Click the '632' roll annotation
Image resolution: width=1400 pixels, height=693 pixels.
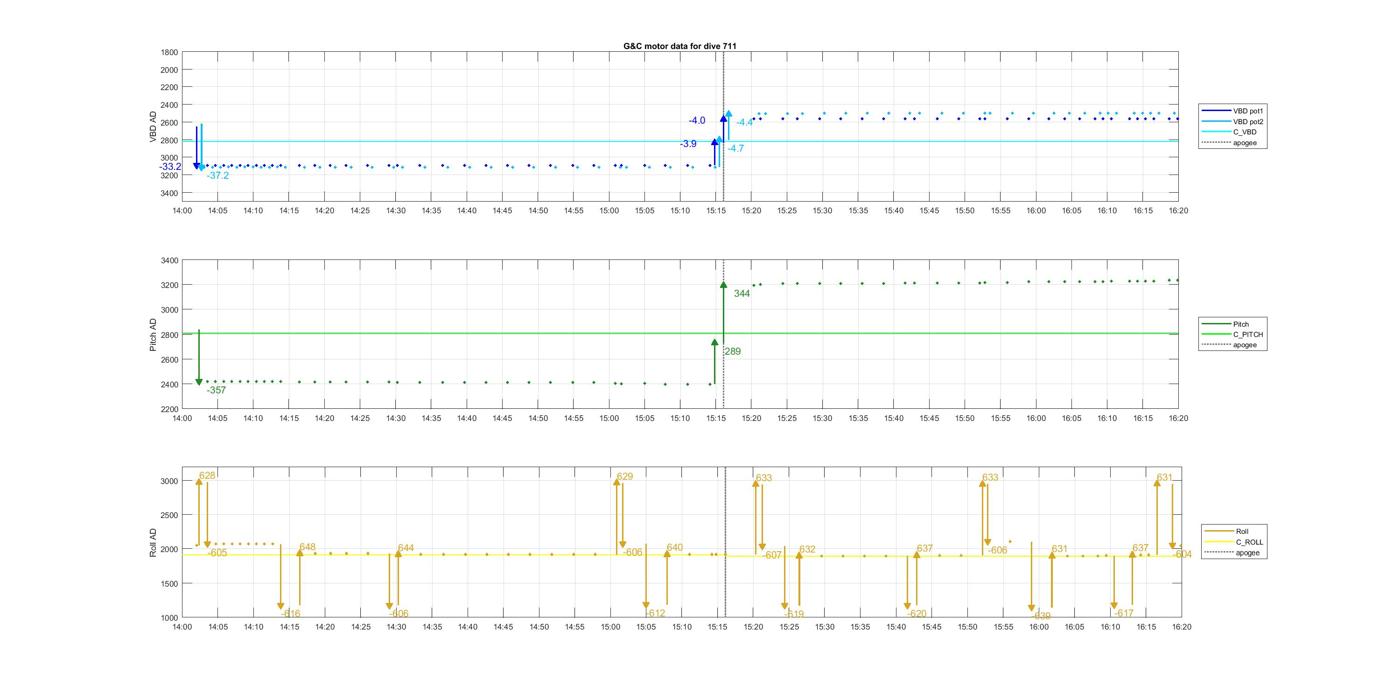(808, 549)
